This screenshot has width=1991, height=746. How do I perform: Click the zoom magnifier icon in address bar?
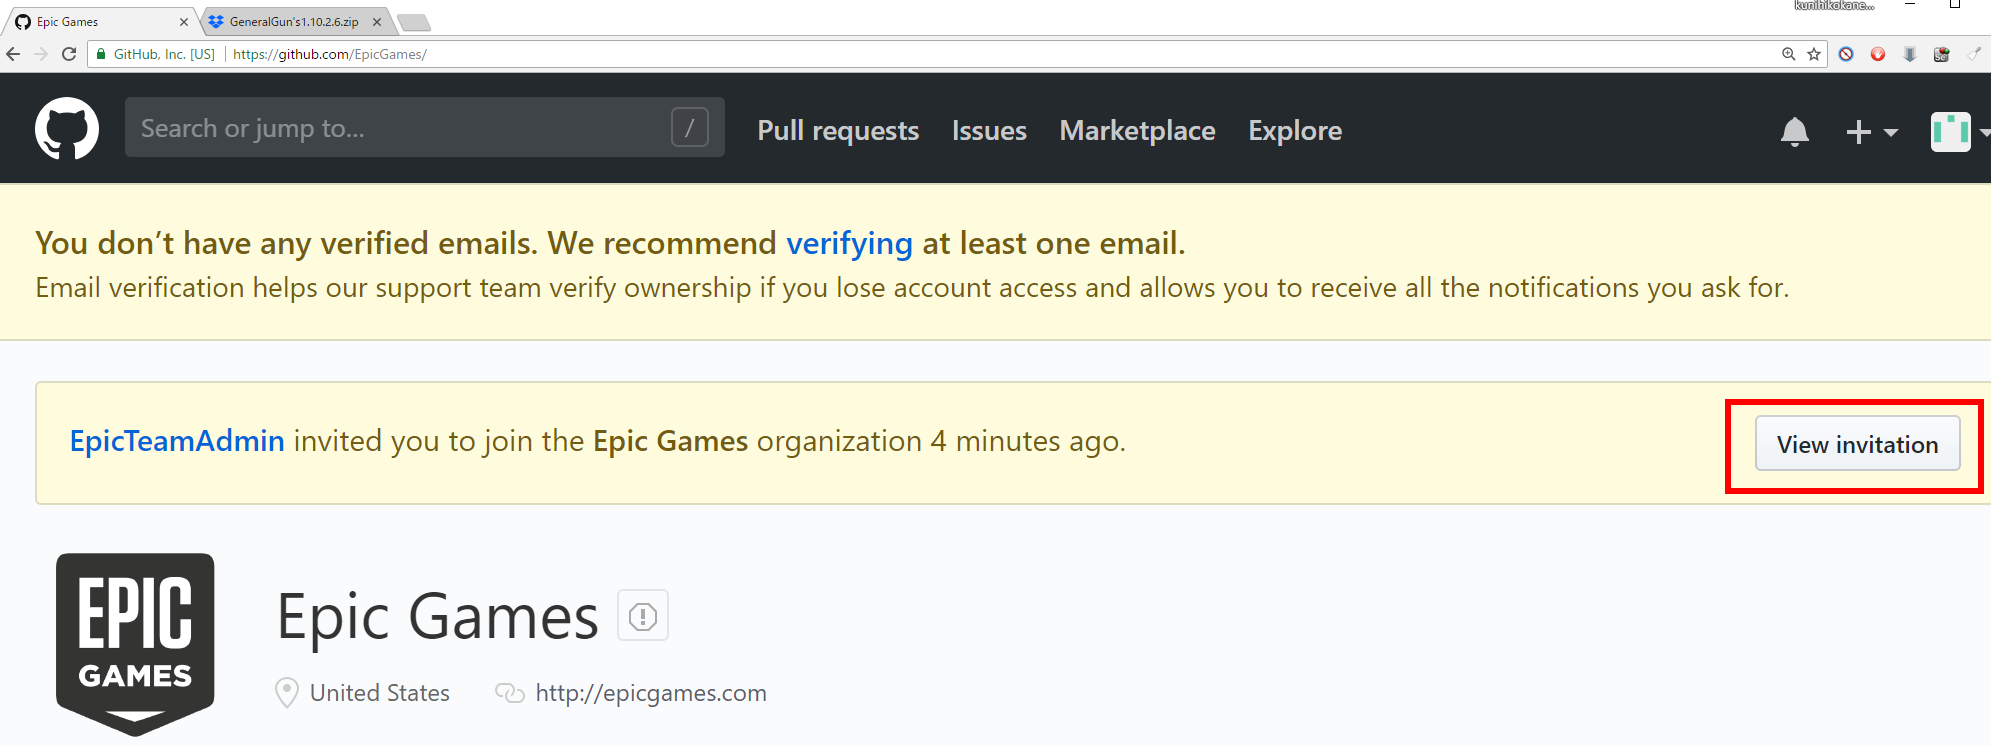pyautogui.click(x=1789, y=54)
